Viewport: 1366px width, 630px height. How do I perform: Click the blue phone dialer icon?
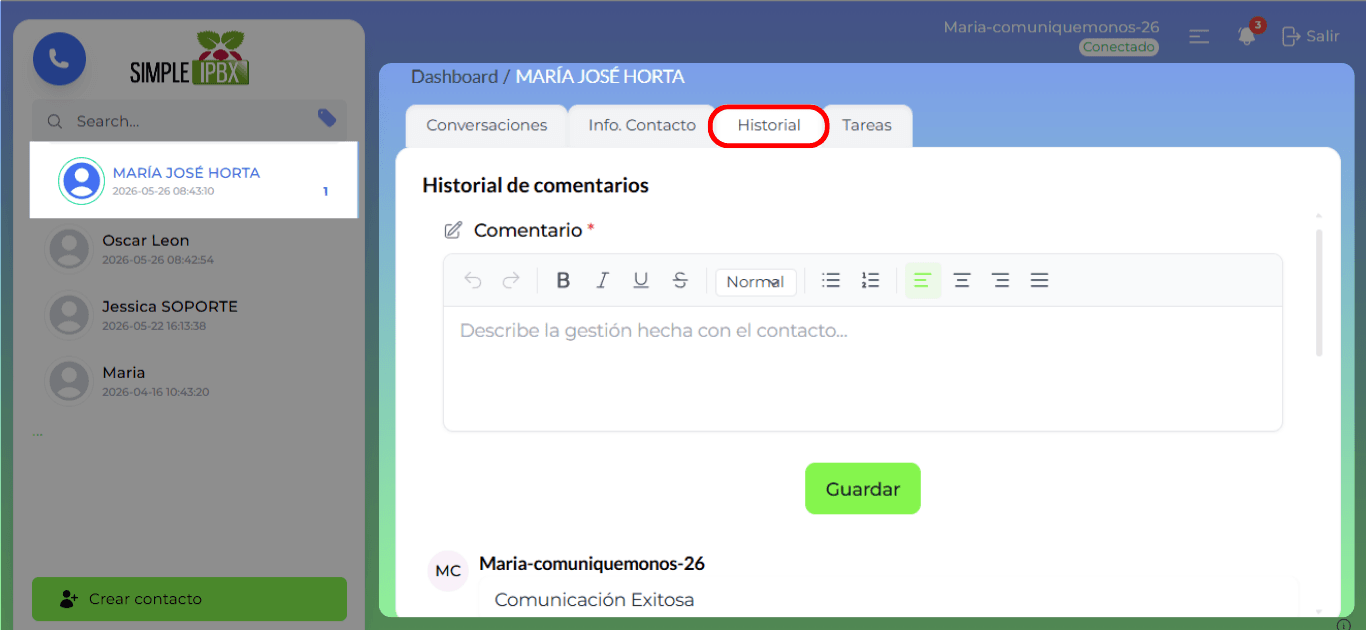(x=59, y=59)
